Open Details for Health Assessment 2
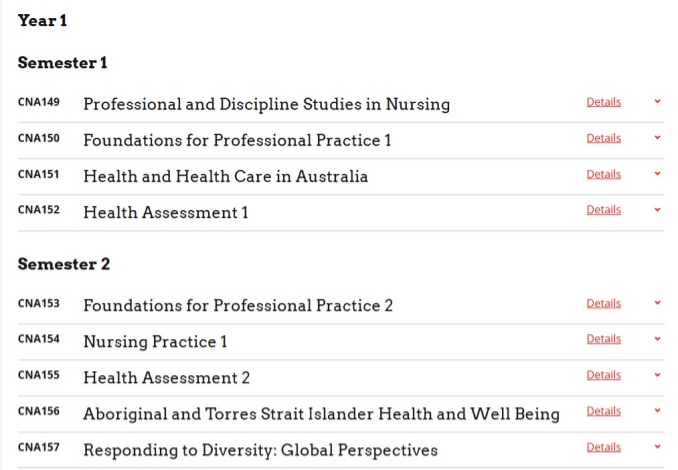The width and height of the screenshot is (678, 470). [x=603, y=375]
